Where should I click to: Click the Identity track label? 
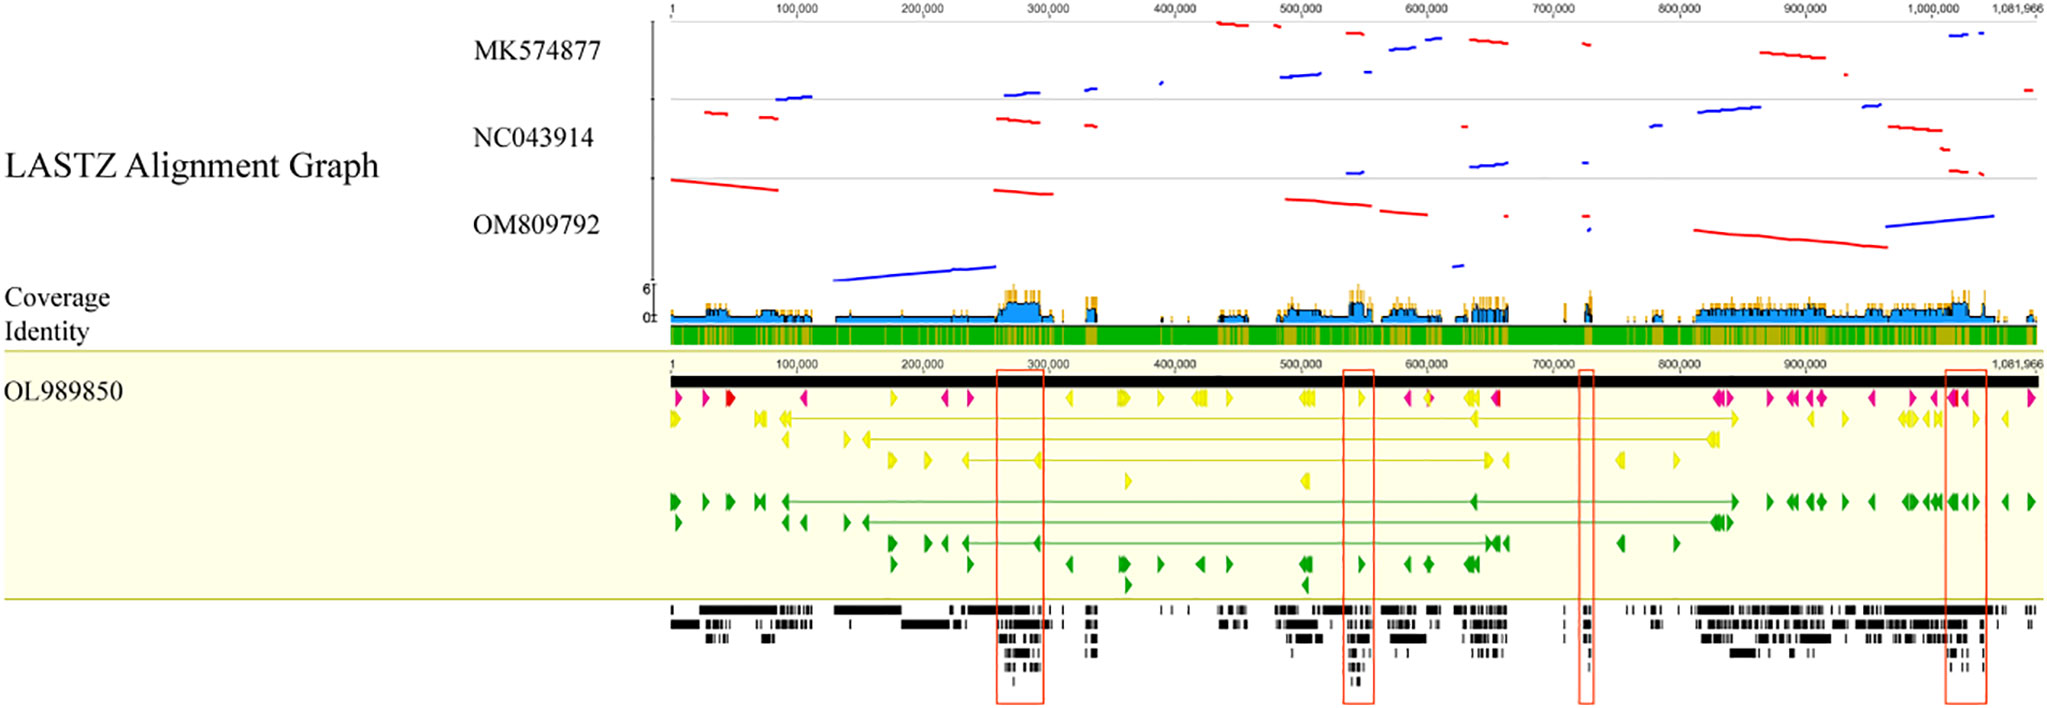point(47,331)
